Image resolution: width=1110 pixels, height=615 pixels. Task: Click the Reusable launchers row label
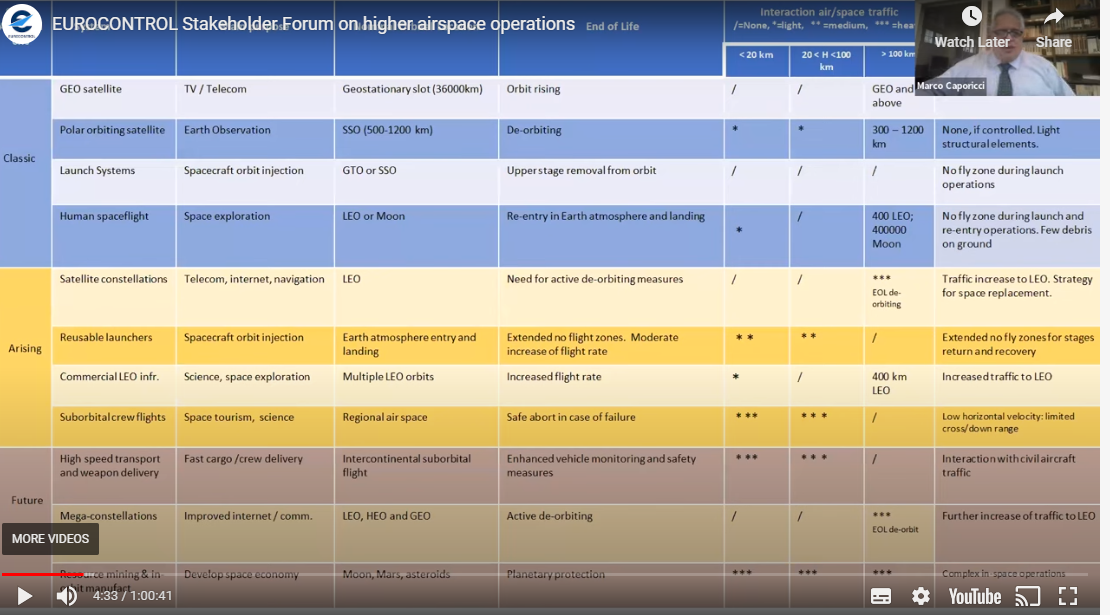pos(105,338)
